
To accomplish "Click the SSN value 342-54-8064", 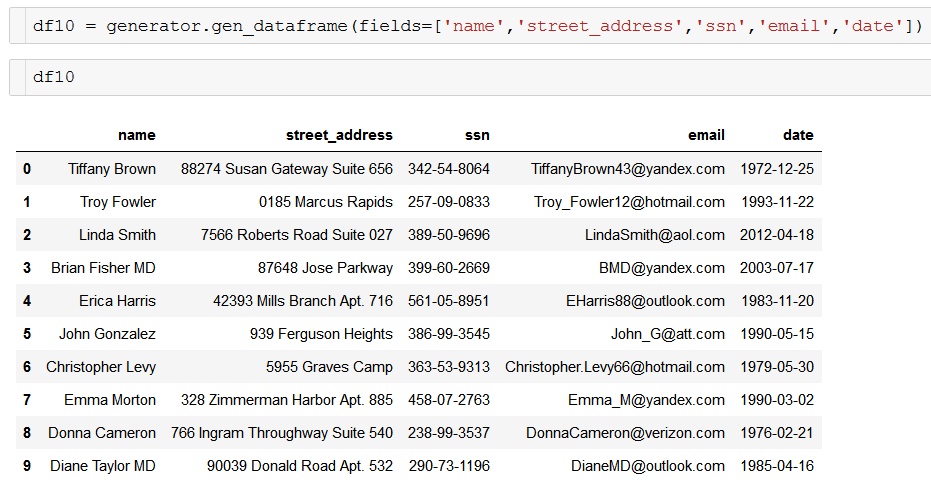I will [x=449, y=169].
